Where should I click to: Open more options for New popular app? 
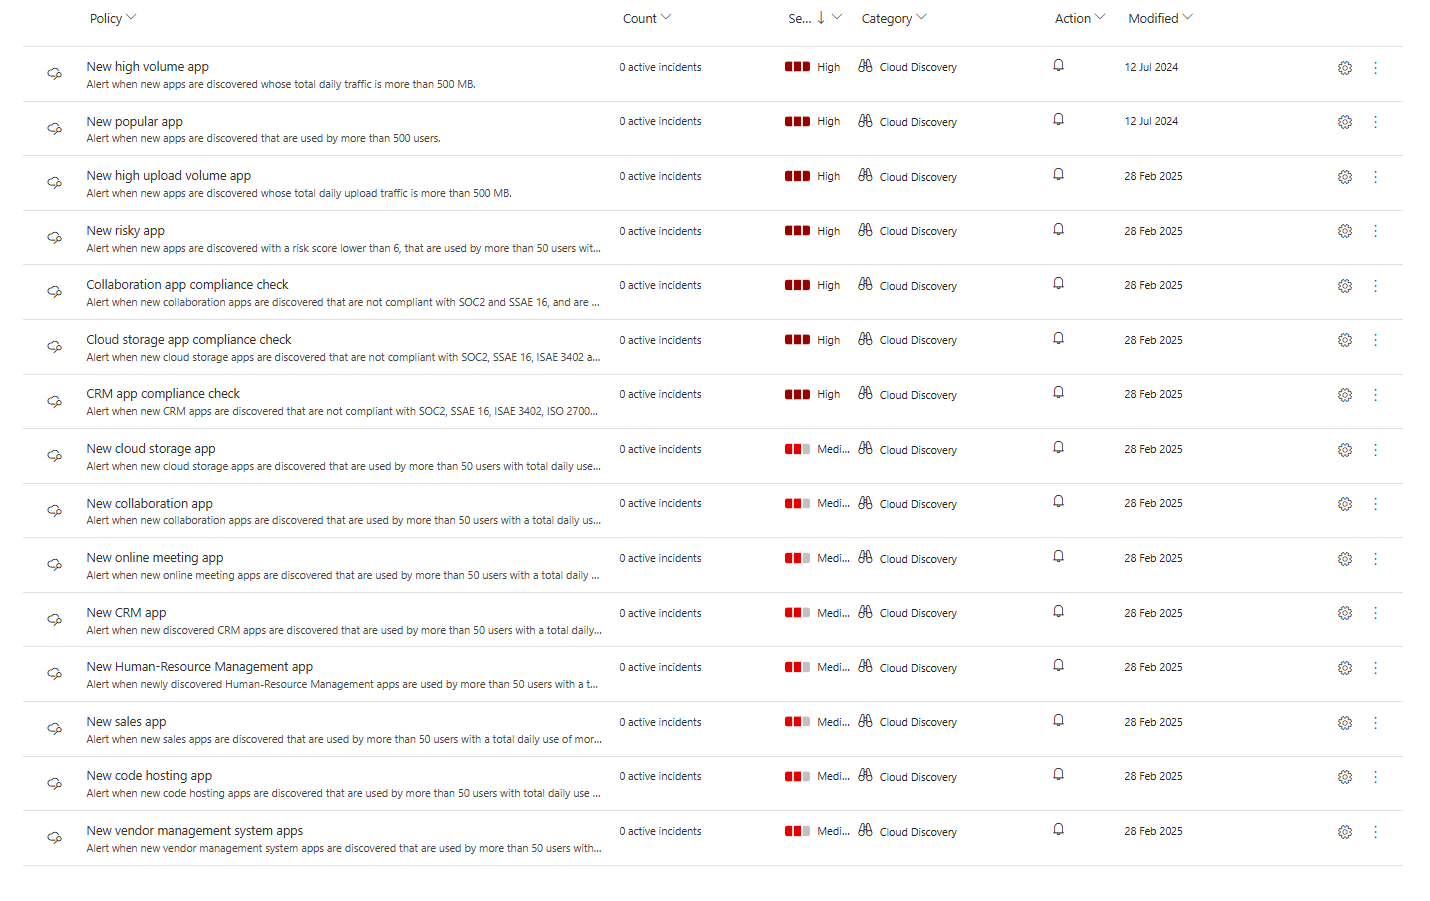[x=1375, y=122]
